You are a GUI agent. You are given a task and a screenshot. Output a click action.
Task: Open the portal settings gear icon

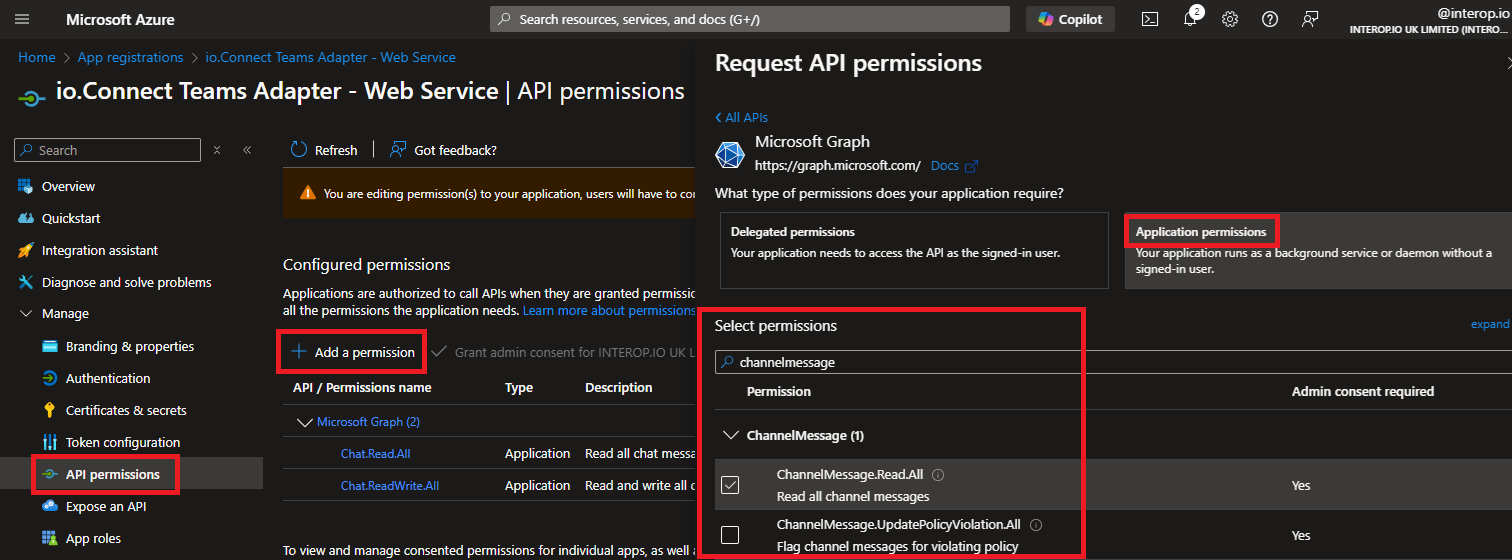1230,19
